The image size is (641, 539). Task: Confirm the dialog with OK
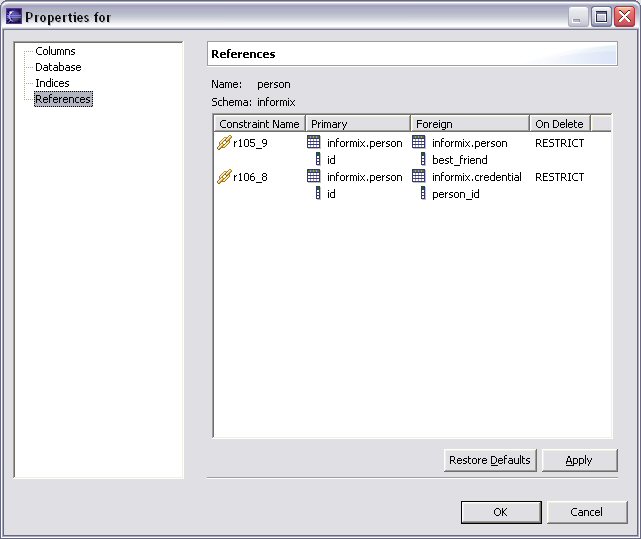tap(501, 512)
